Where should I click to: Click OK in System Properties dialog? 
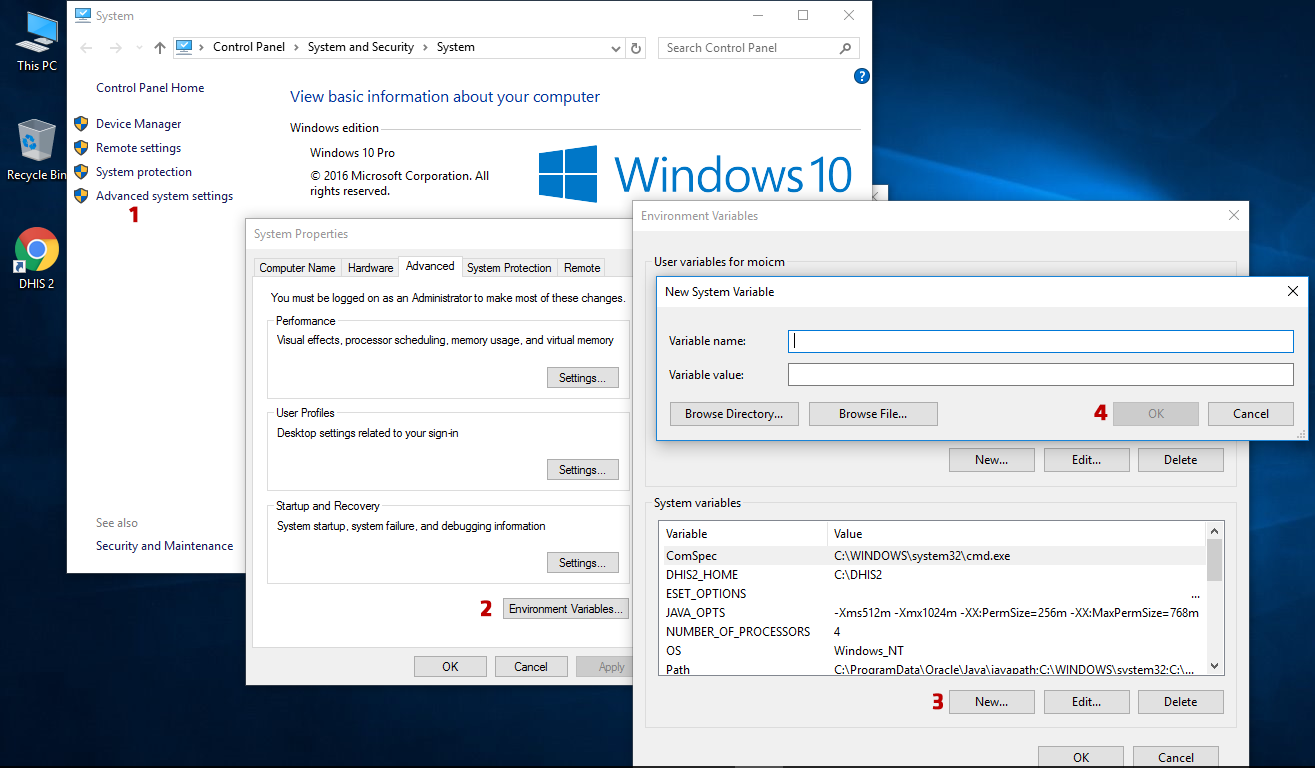451,667
